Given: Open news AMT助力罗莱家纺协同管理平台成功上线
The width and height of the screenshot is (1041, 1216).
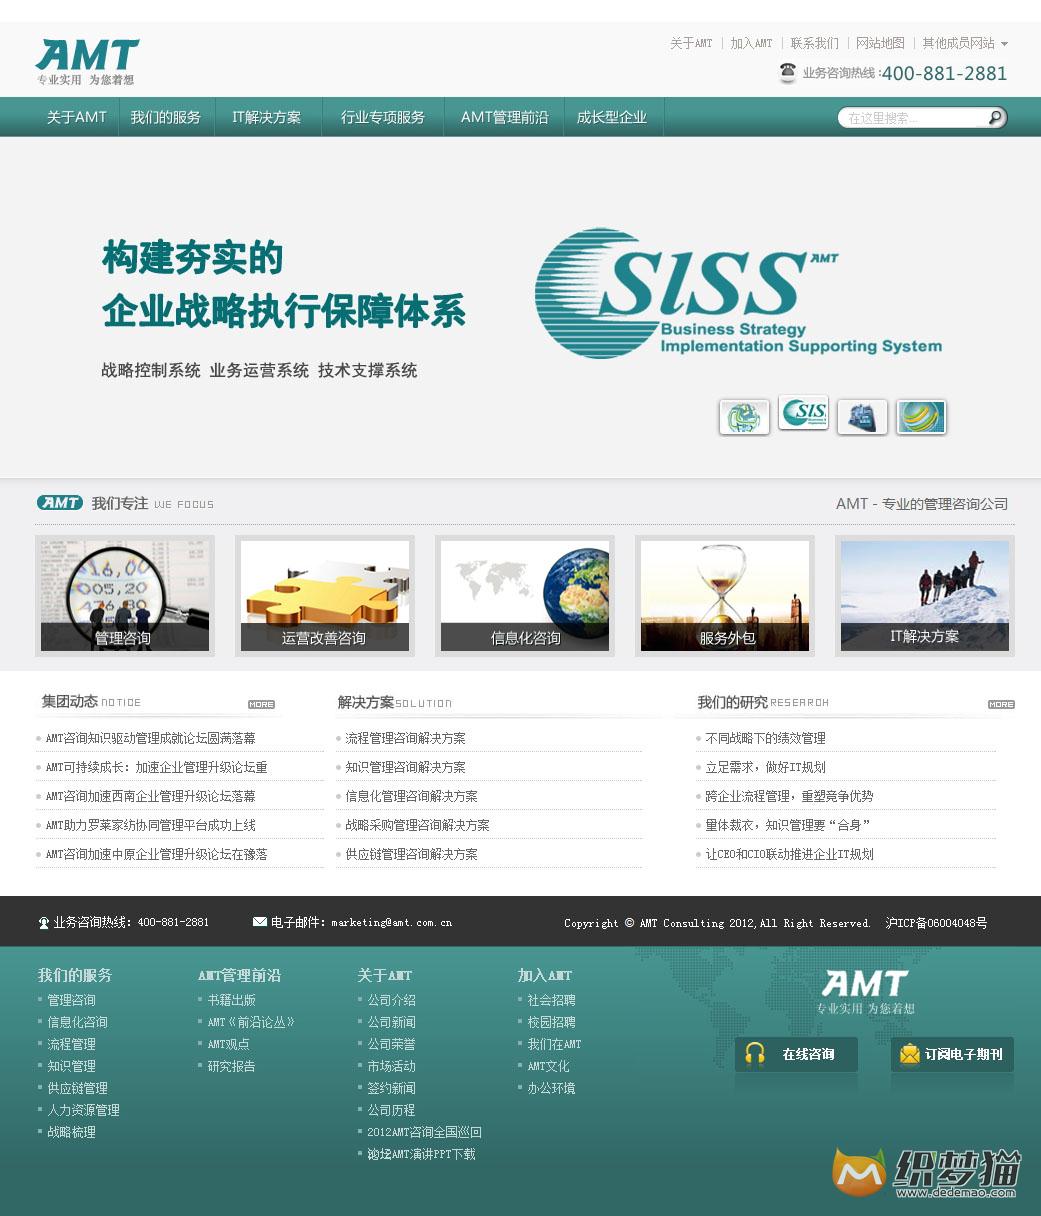Looking at the screenshot, I should point(151,825).
